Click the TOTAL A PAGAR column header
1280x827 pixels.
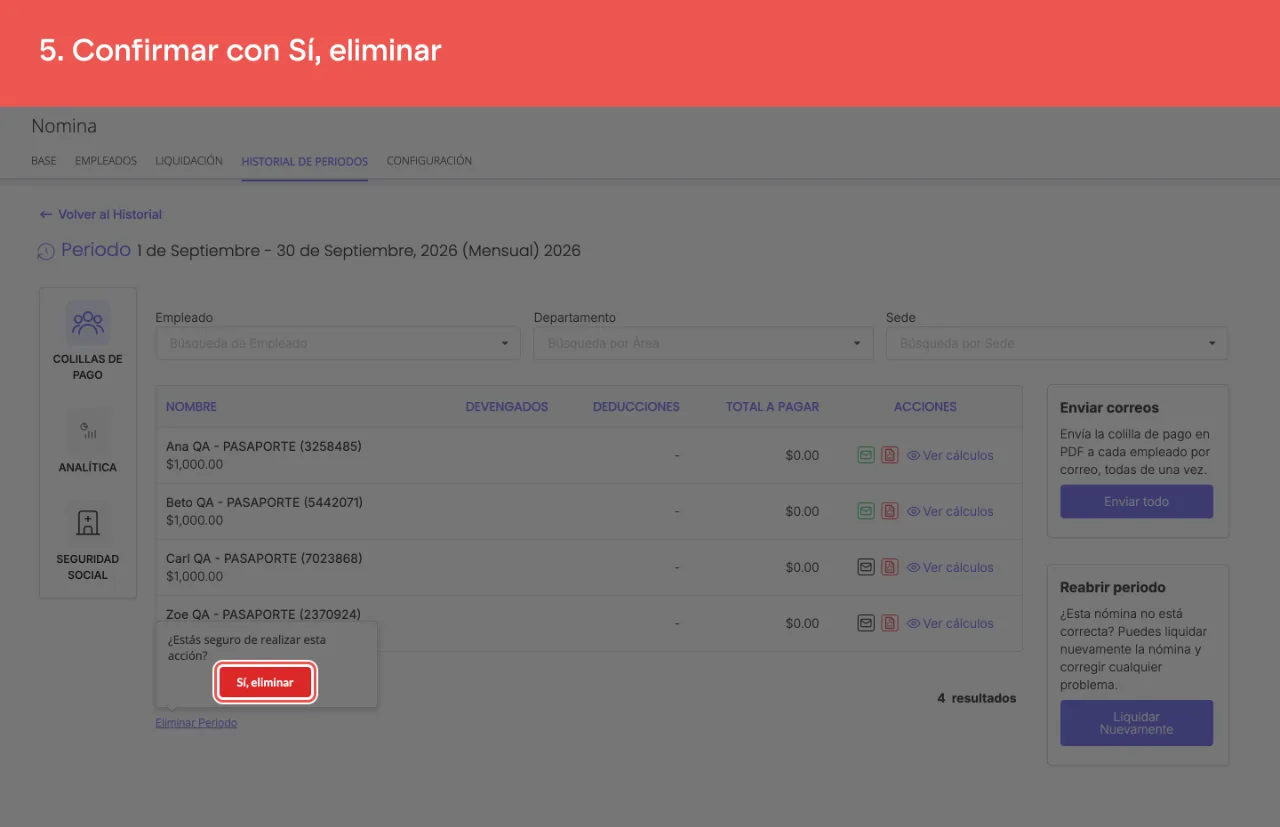[772, 407]
